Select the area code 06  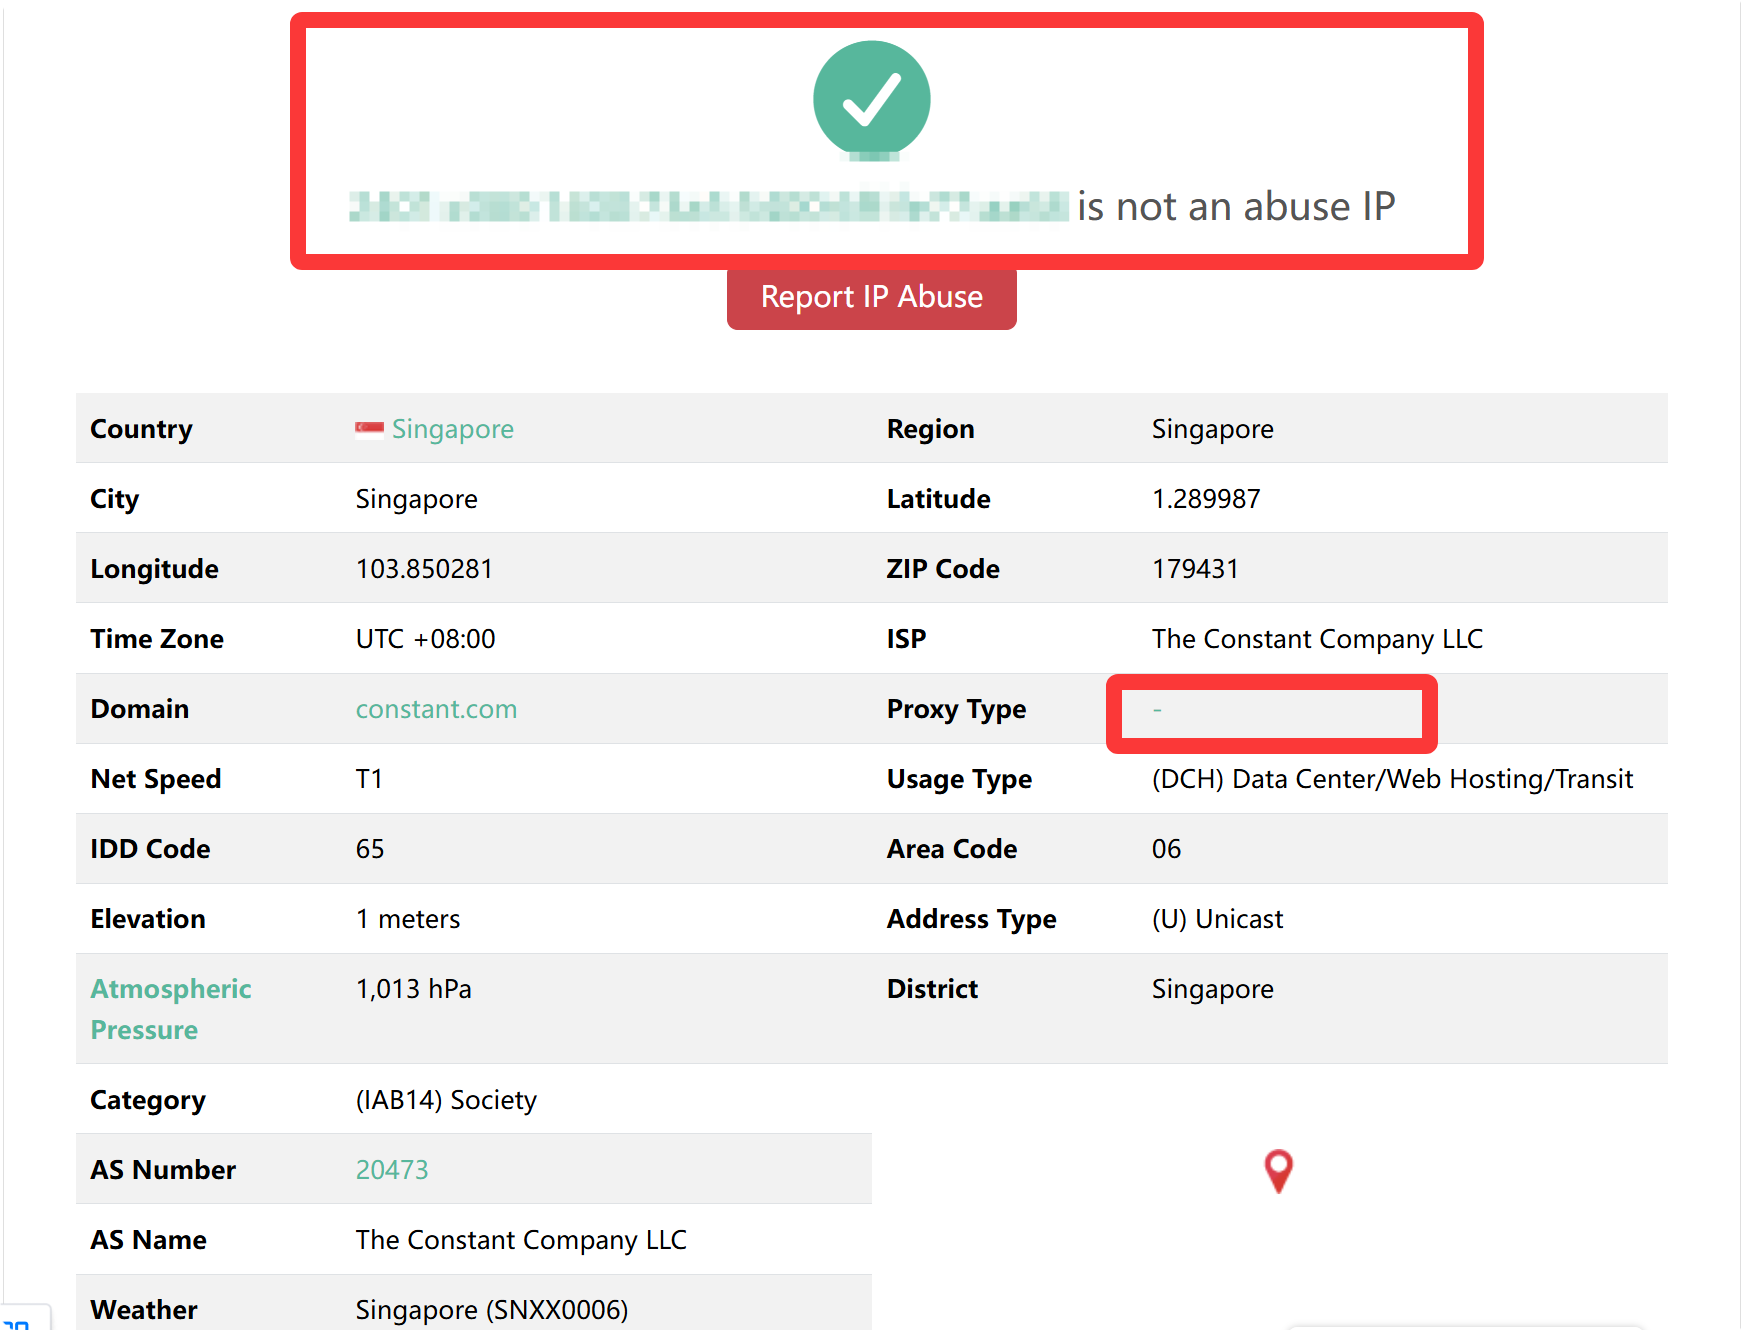tap(1166, 849)
